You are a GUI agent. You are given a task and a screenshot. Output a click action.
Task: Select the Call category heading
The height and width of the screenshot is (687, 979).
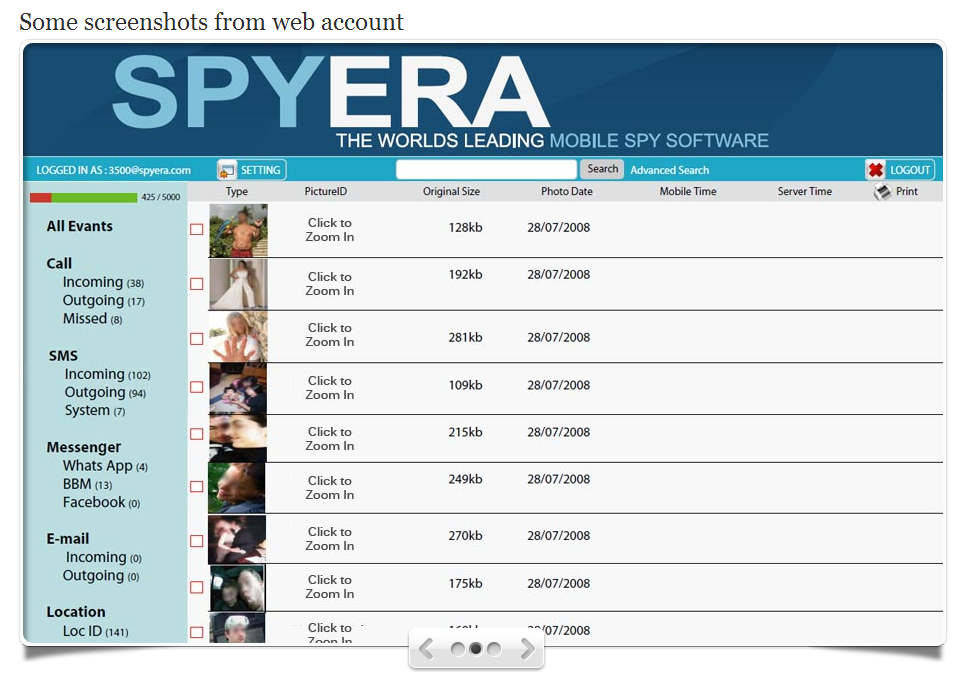click(x=59, y=264)
